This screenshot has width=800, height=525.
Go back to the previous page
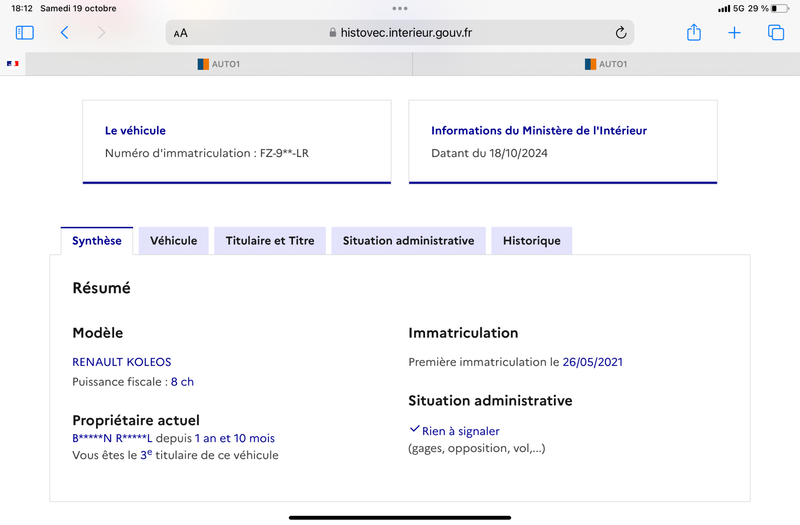(64, 33)
